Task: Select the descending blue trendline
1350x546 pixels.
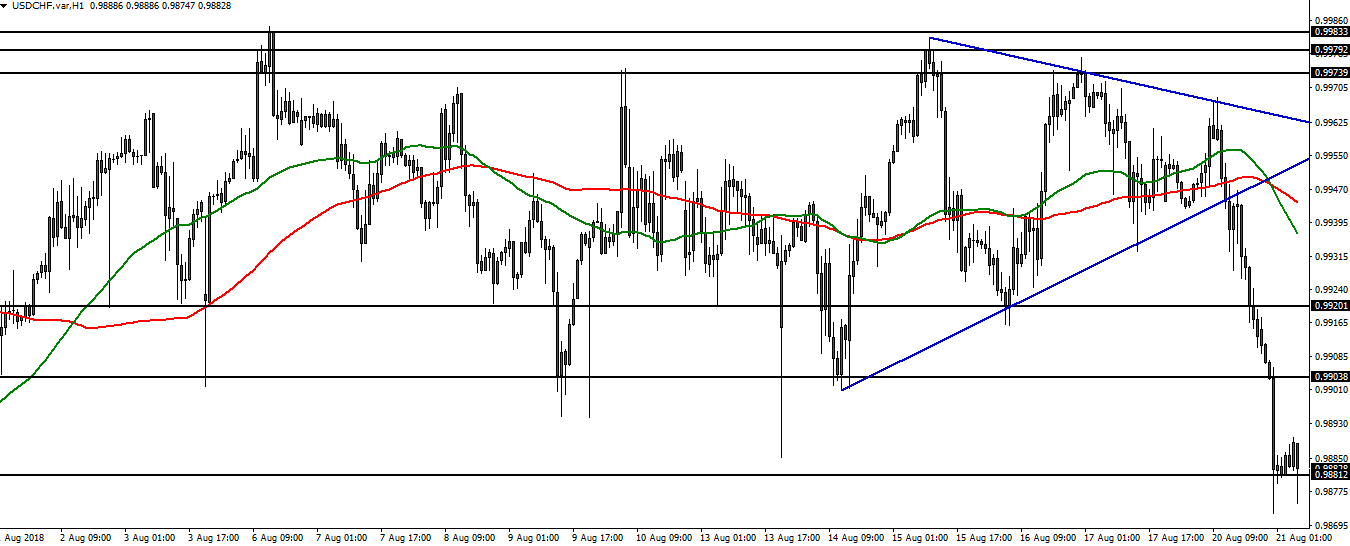Action: point(1120,80)
